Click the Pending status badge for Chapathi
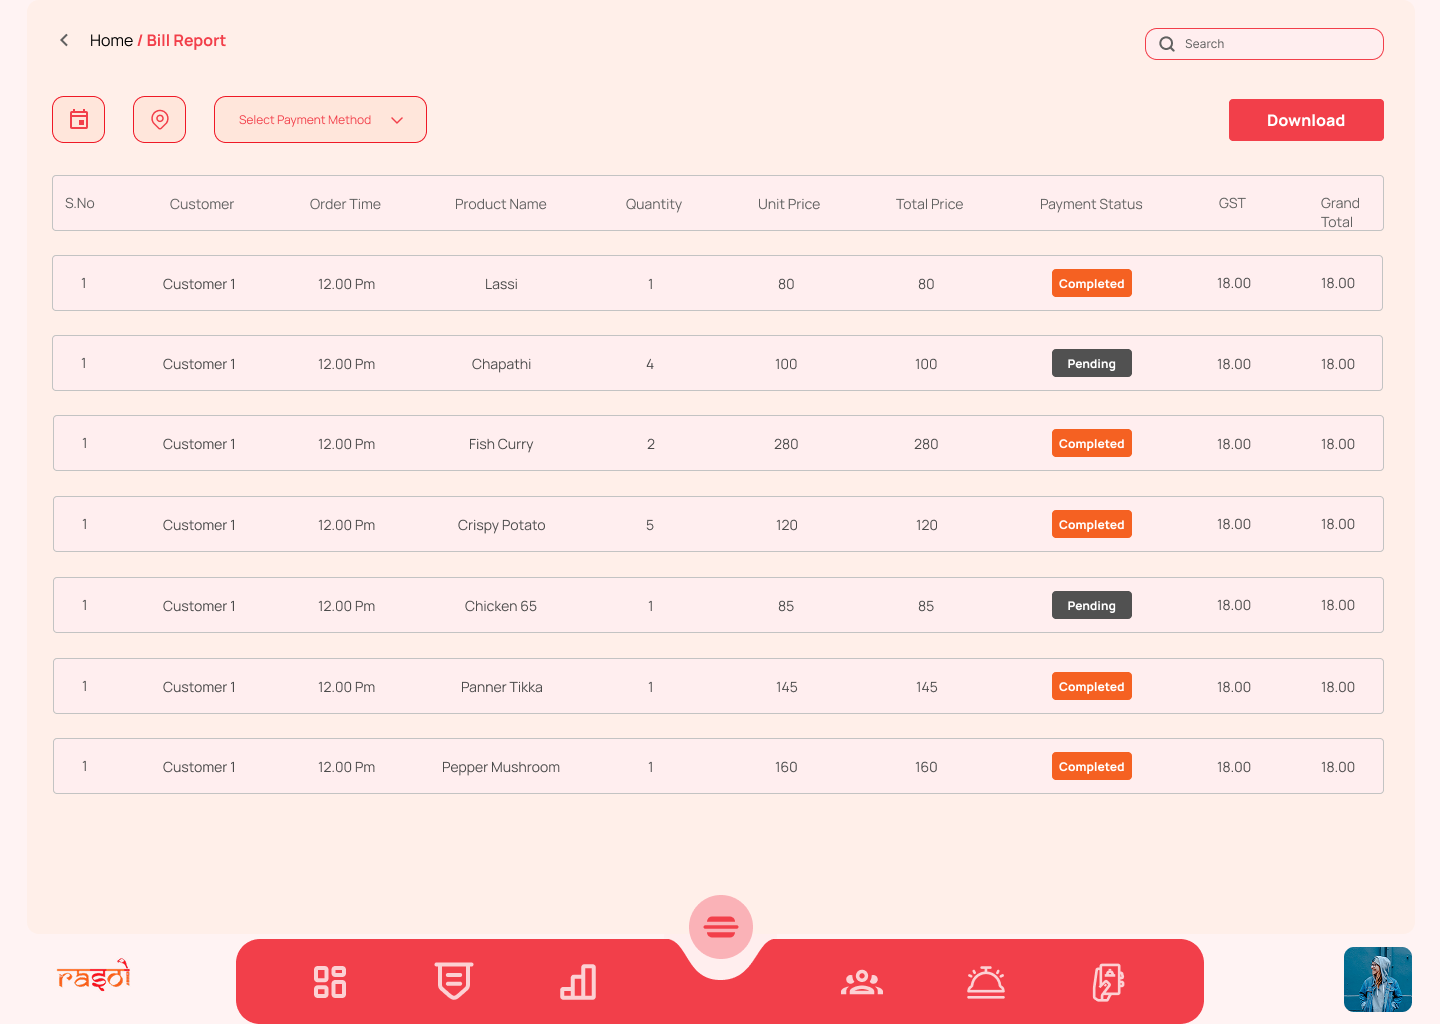Viewport: 1440px width, 1024px height. pos(1091,364)
